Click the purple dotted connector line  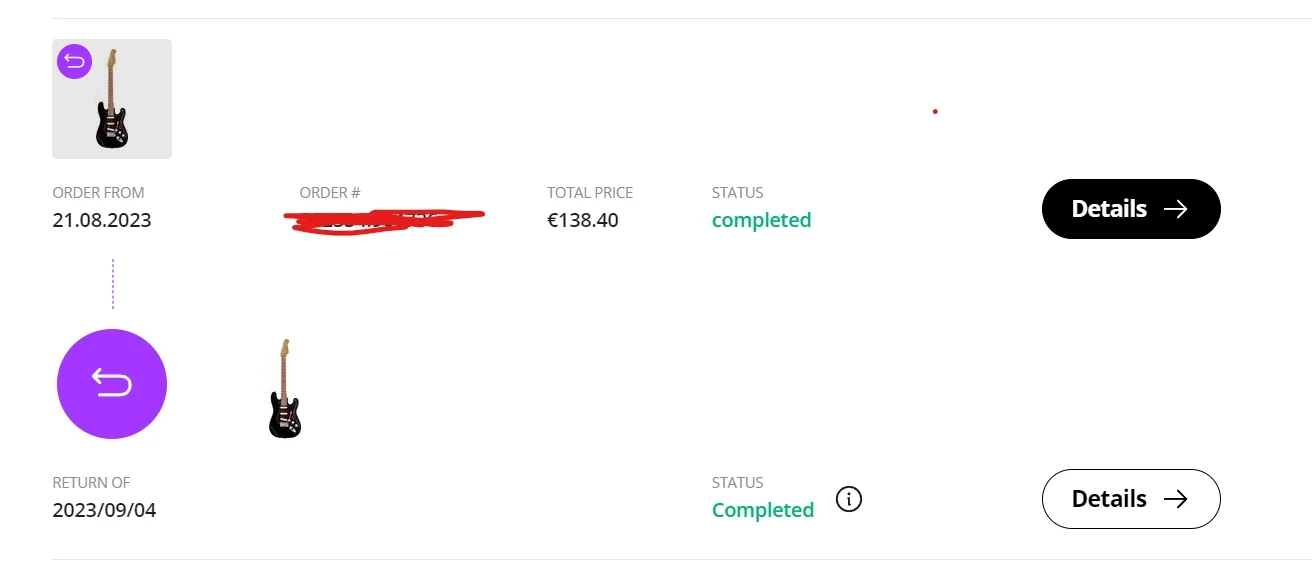tap(113, 284)
